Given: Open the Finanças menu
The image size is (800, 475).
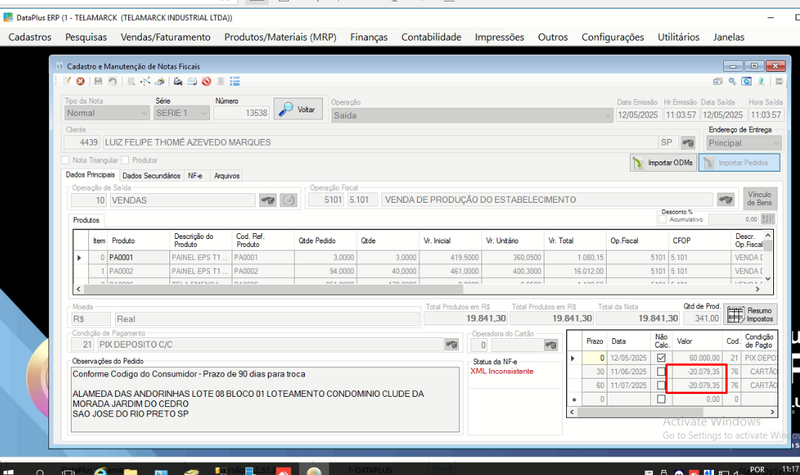Looking at the screenshot, I should pos(369,37).
